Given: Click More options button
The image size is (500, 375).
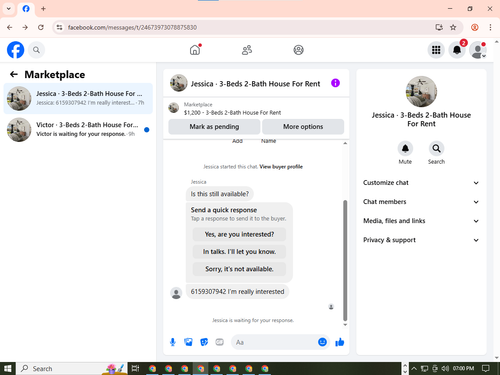Looking at the screenshot, I should click(303, 127).
